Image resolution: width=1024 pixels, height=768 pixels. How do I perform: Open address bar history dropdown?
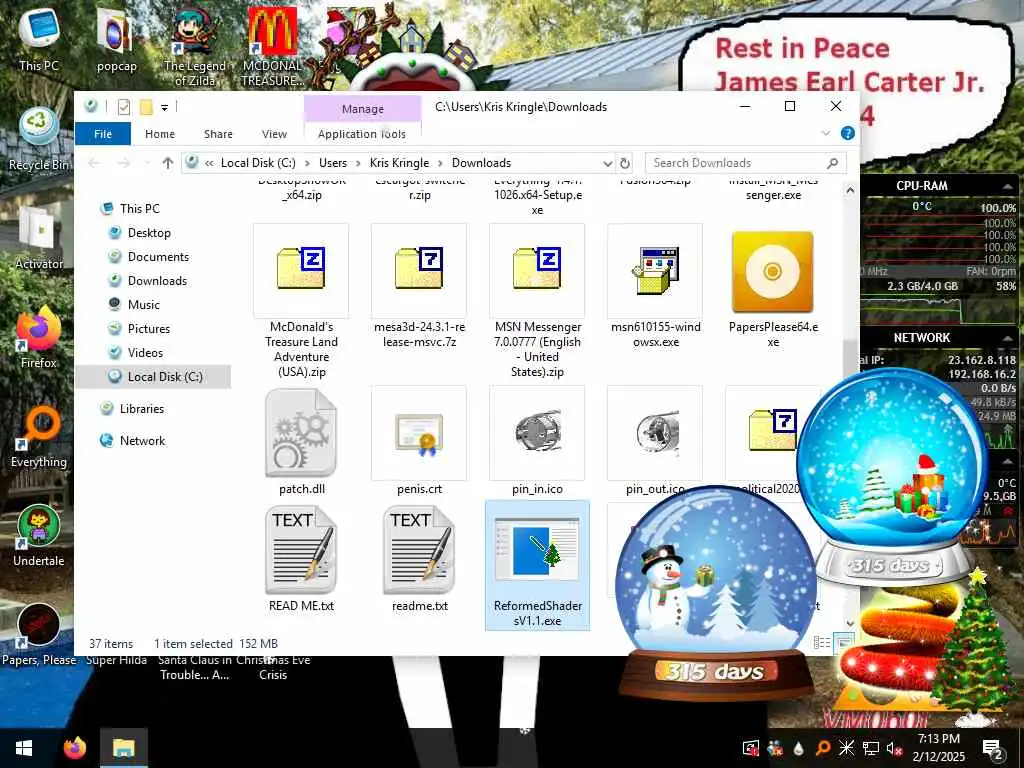(x=607, y=163)
